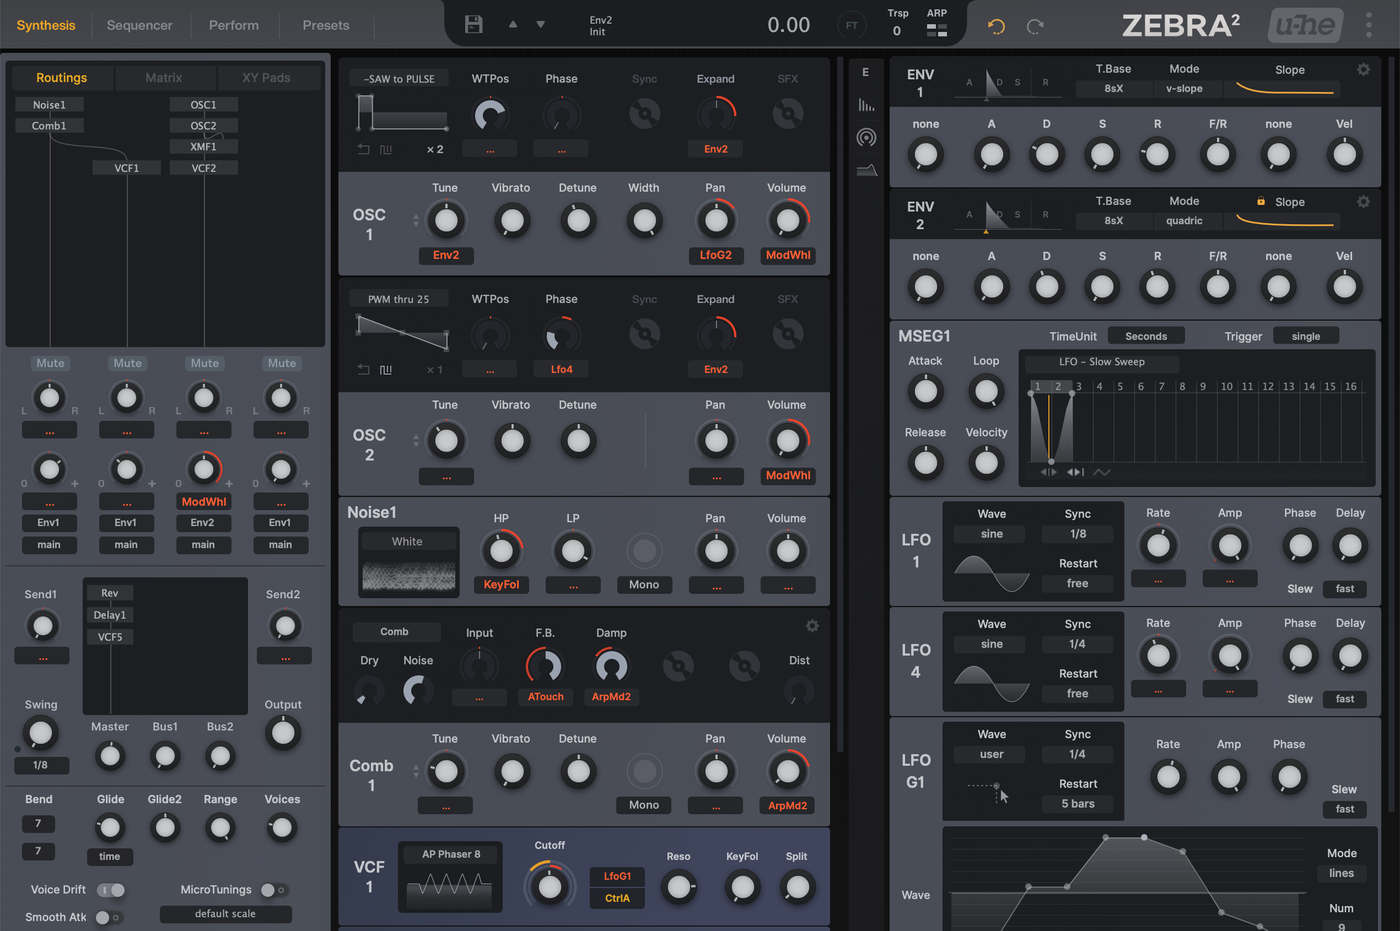Select the concentric rings icon in the side strip
The width and height of the screenshot is (1400, 931).
coord(866,138)
